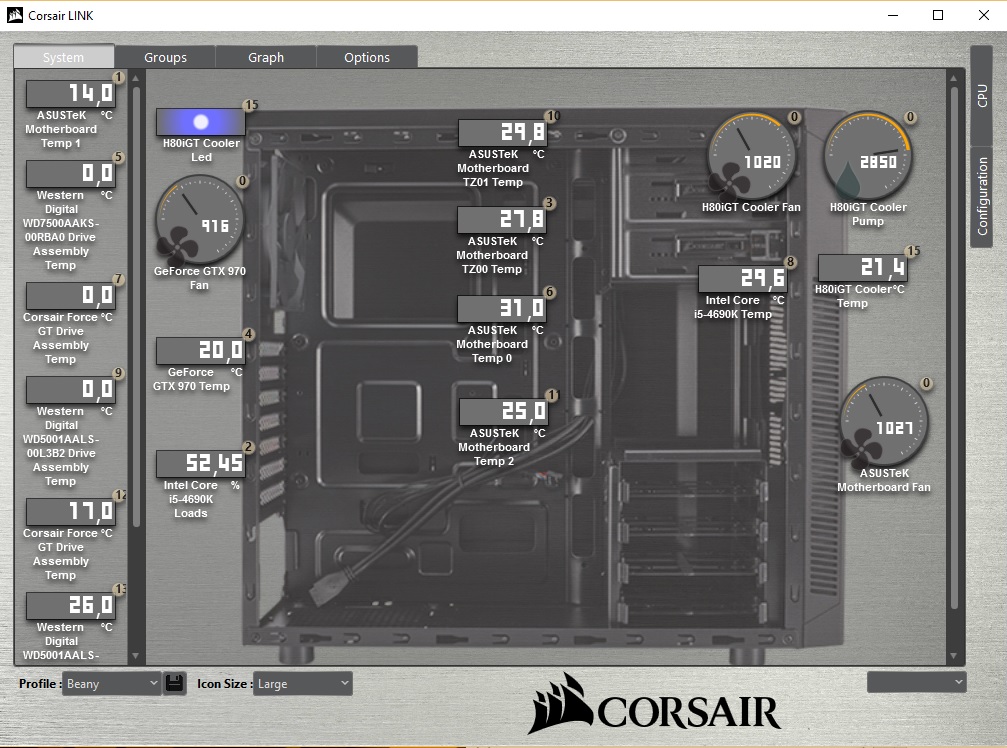Select the H80iGT Cooler Fan gauge
The image size is (1007, 748).
point(751,156)
